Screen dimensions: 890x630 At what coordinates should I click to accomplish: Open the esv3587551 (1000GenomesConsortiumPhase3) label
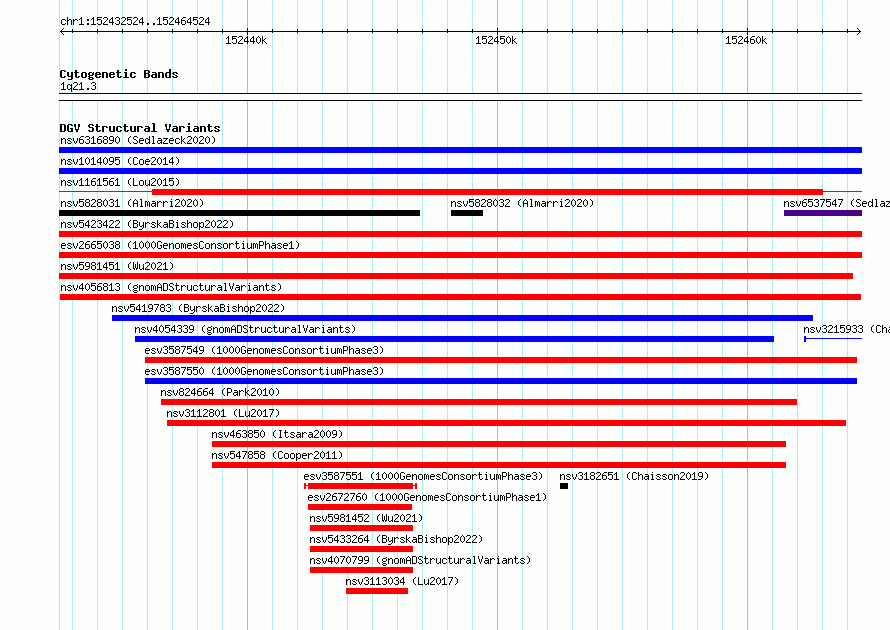click(423, 476)
